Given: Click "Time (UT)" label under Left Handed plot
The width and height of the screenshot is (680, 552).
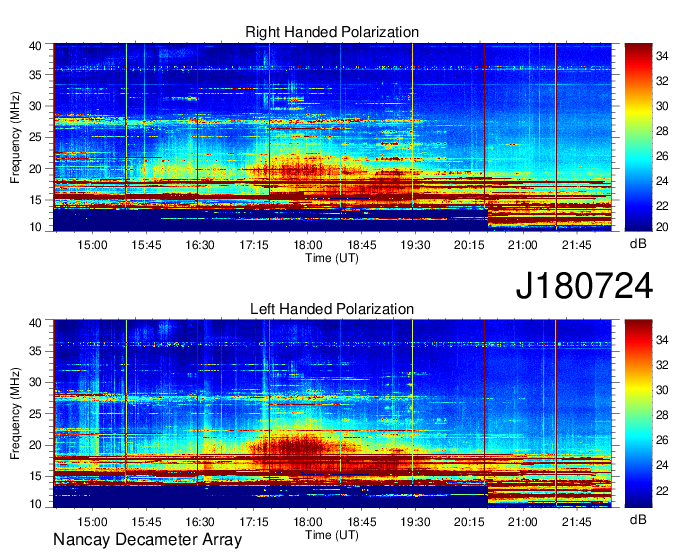Looking at the screenshot, I should click(x=332, y=535).
